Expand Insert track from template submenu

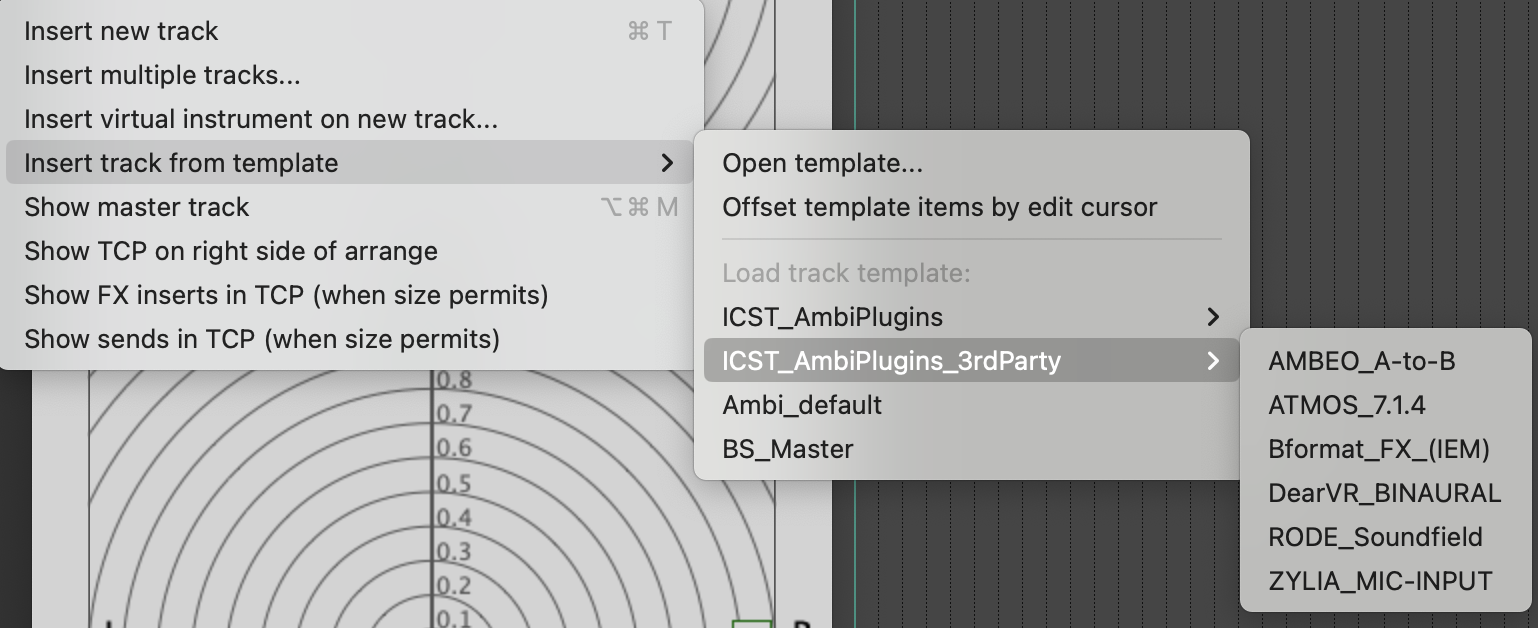point(181,163)
